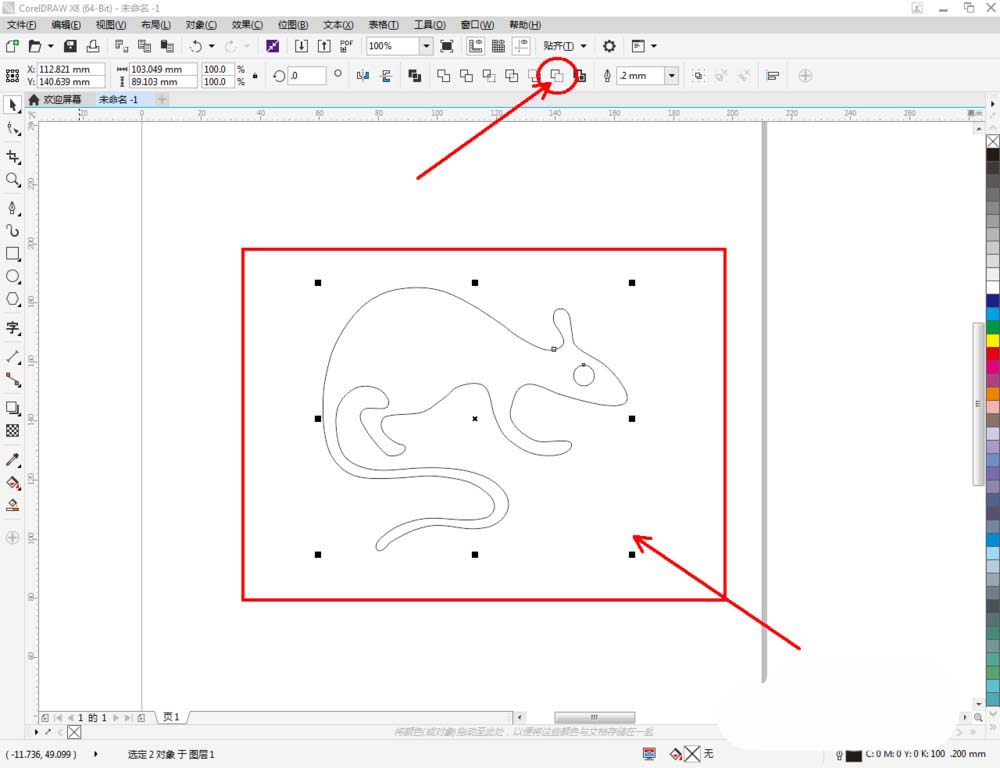The height and width of the screenshot is (768, 1000).
Task: Pick the yellow swatch in color palette
Action: (x=993, y=340)
